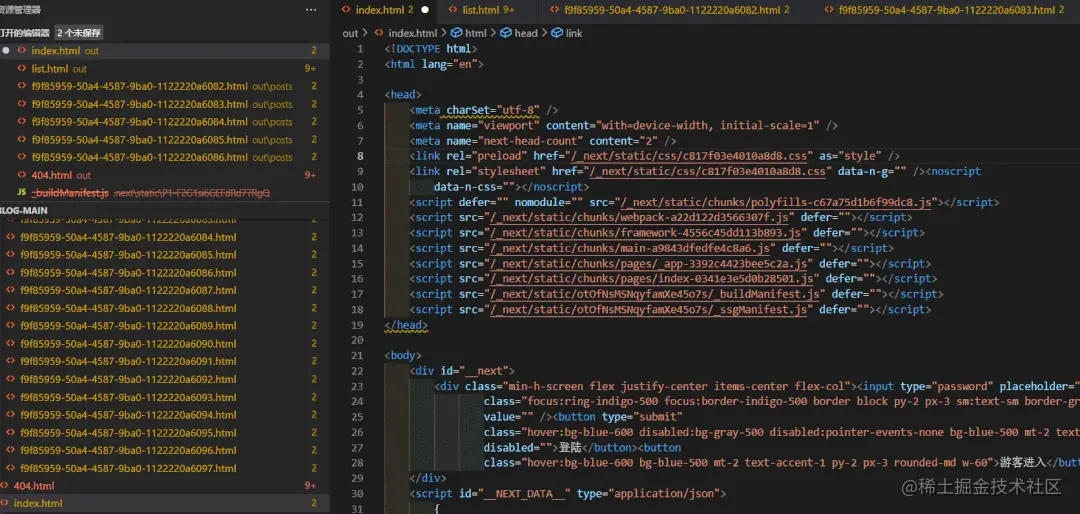Image resolution: width=1080 pixels, height=514 pixels.
Task: Click HTML file icon on 6082.html tab
Action: coord(554,10)
